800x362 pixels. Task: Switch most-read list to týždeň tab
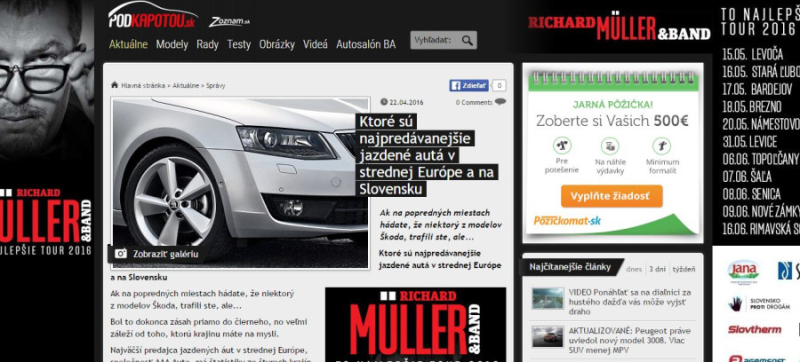[x=683, y=269]
